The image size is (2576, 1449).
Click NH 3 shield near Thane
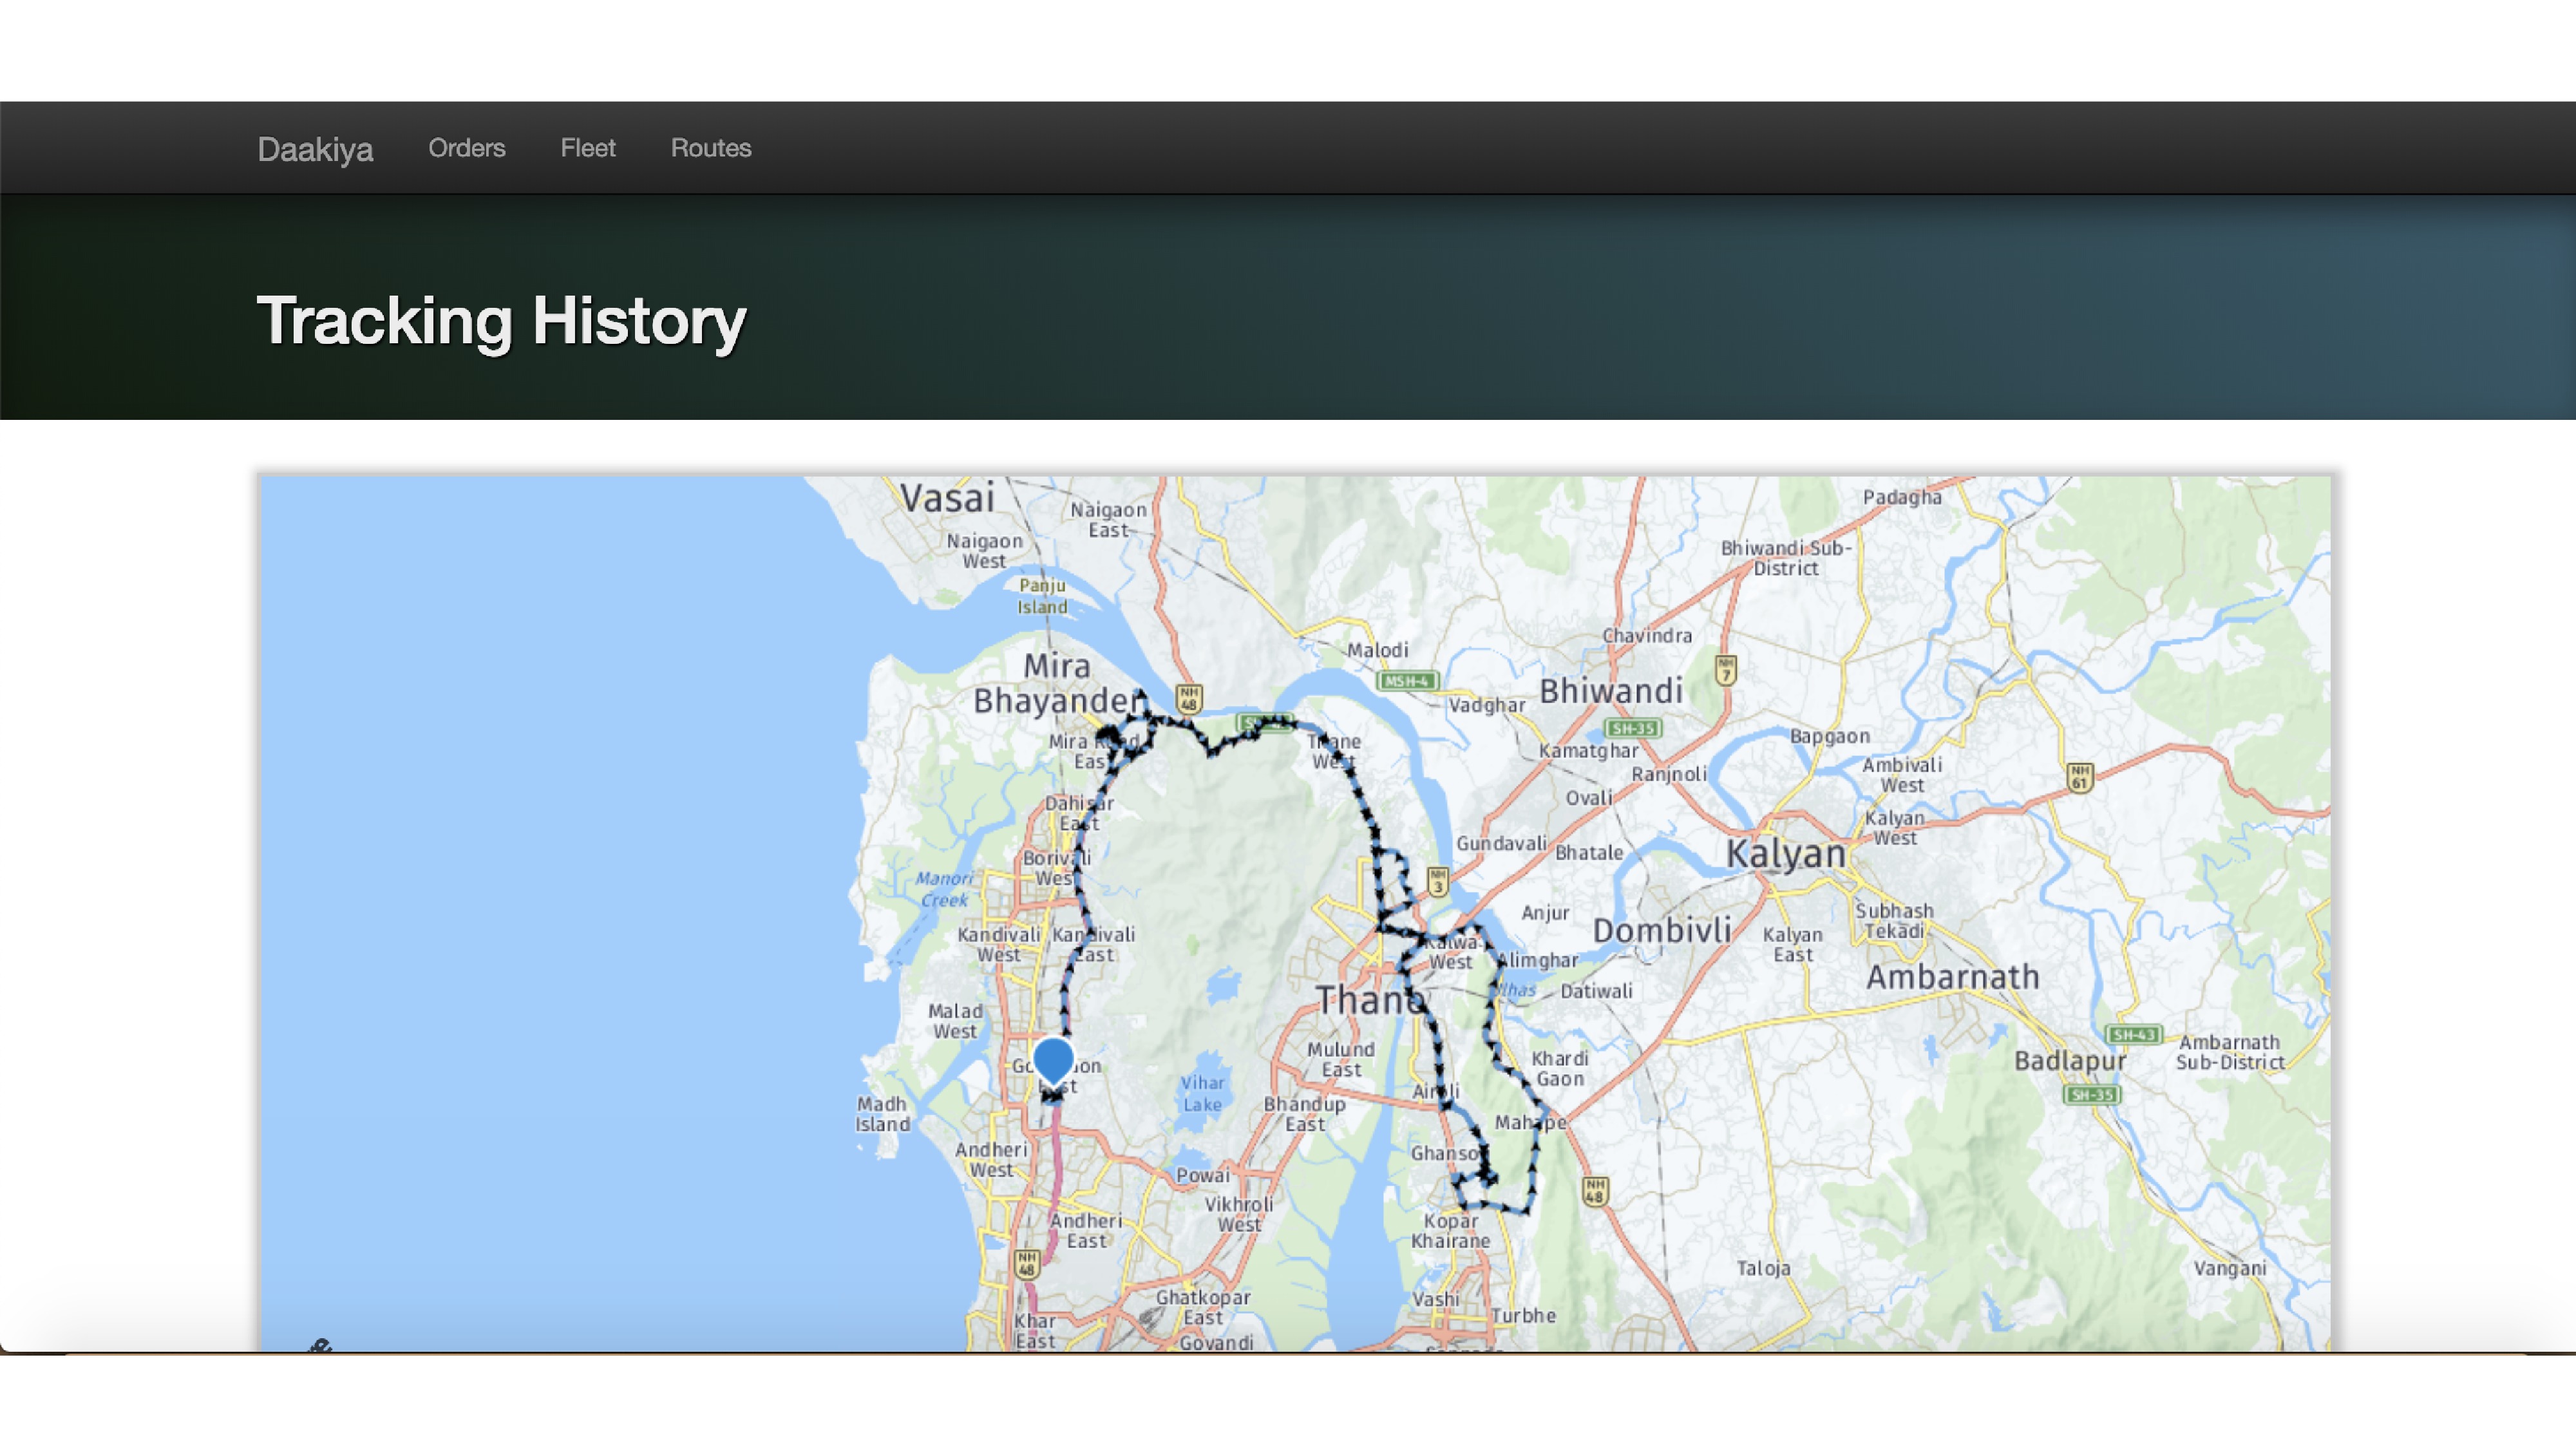(x=1437, y=881)
